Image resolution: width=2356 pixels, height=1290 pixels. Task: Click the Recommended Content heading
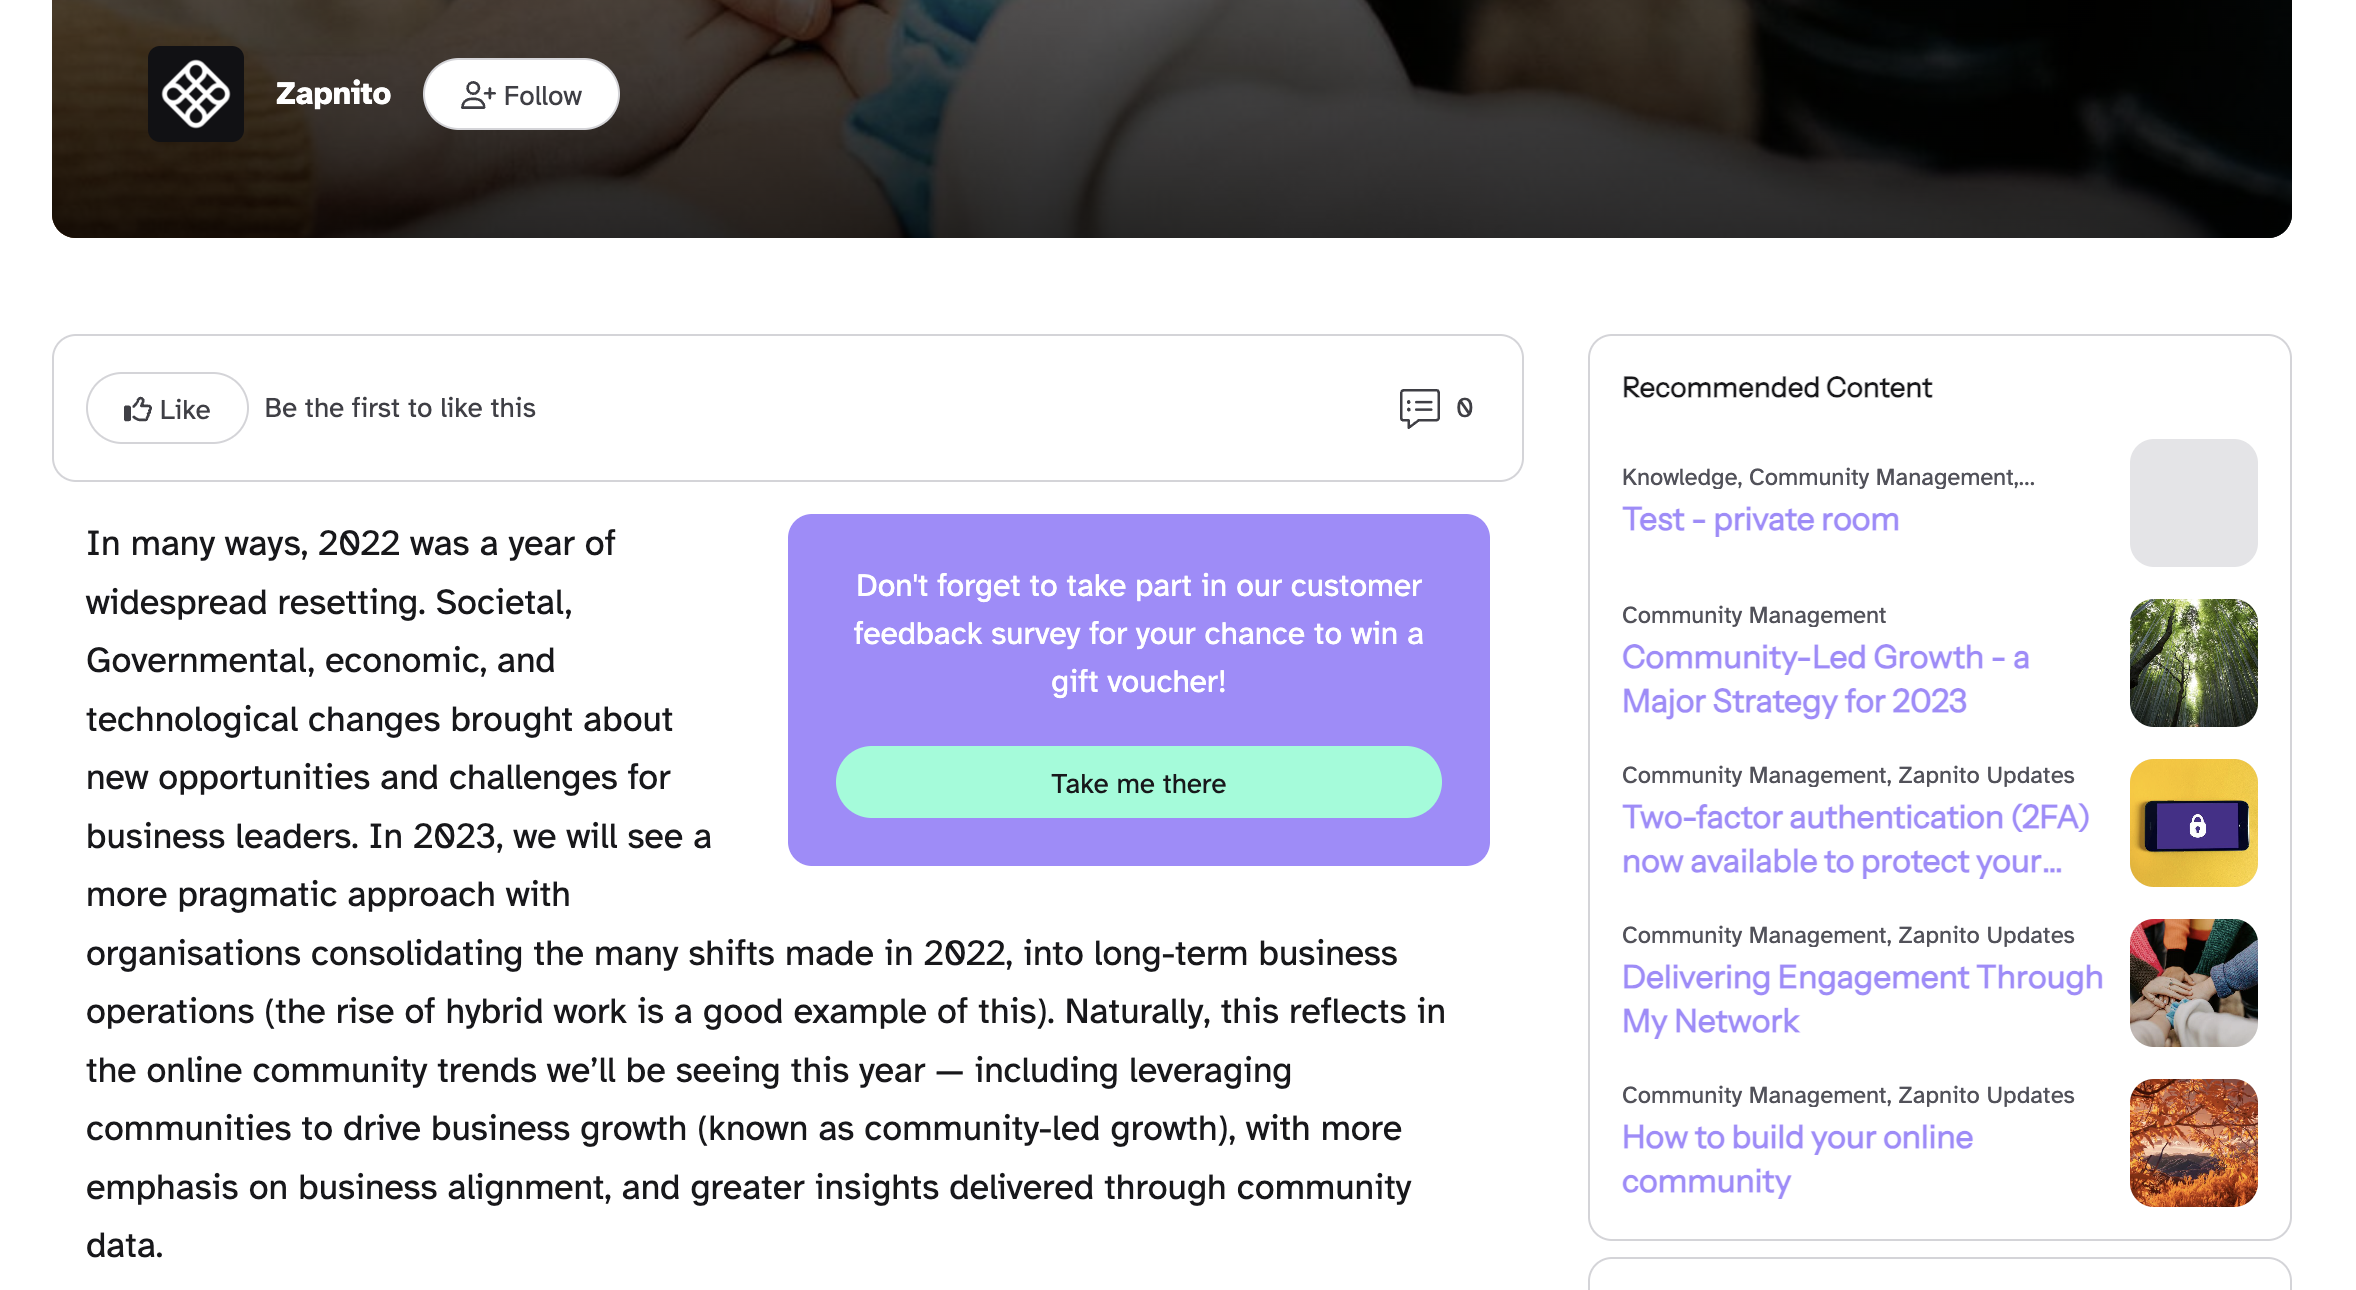point(1776,388)
